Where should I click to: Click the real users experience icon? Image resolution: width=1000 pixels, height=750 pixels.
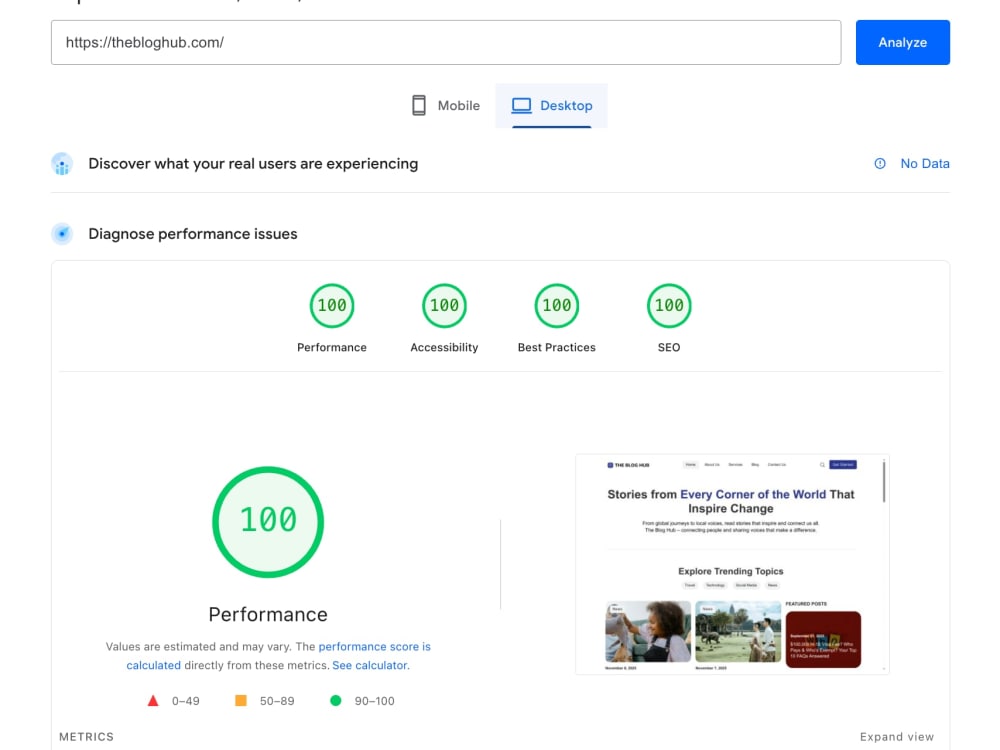tap(62, 164)
